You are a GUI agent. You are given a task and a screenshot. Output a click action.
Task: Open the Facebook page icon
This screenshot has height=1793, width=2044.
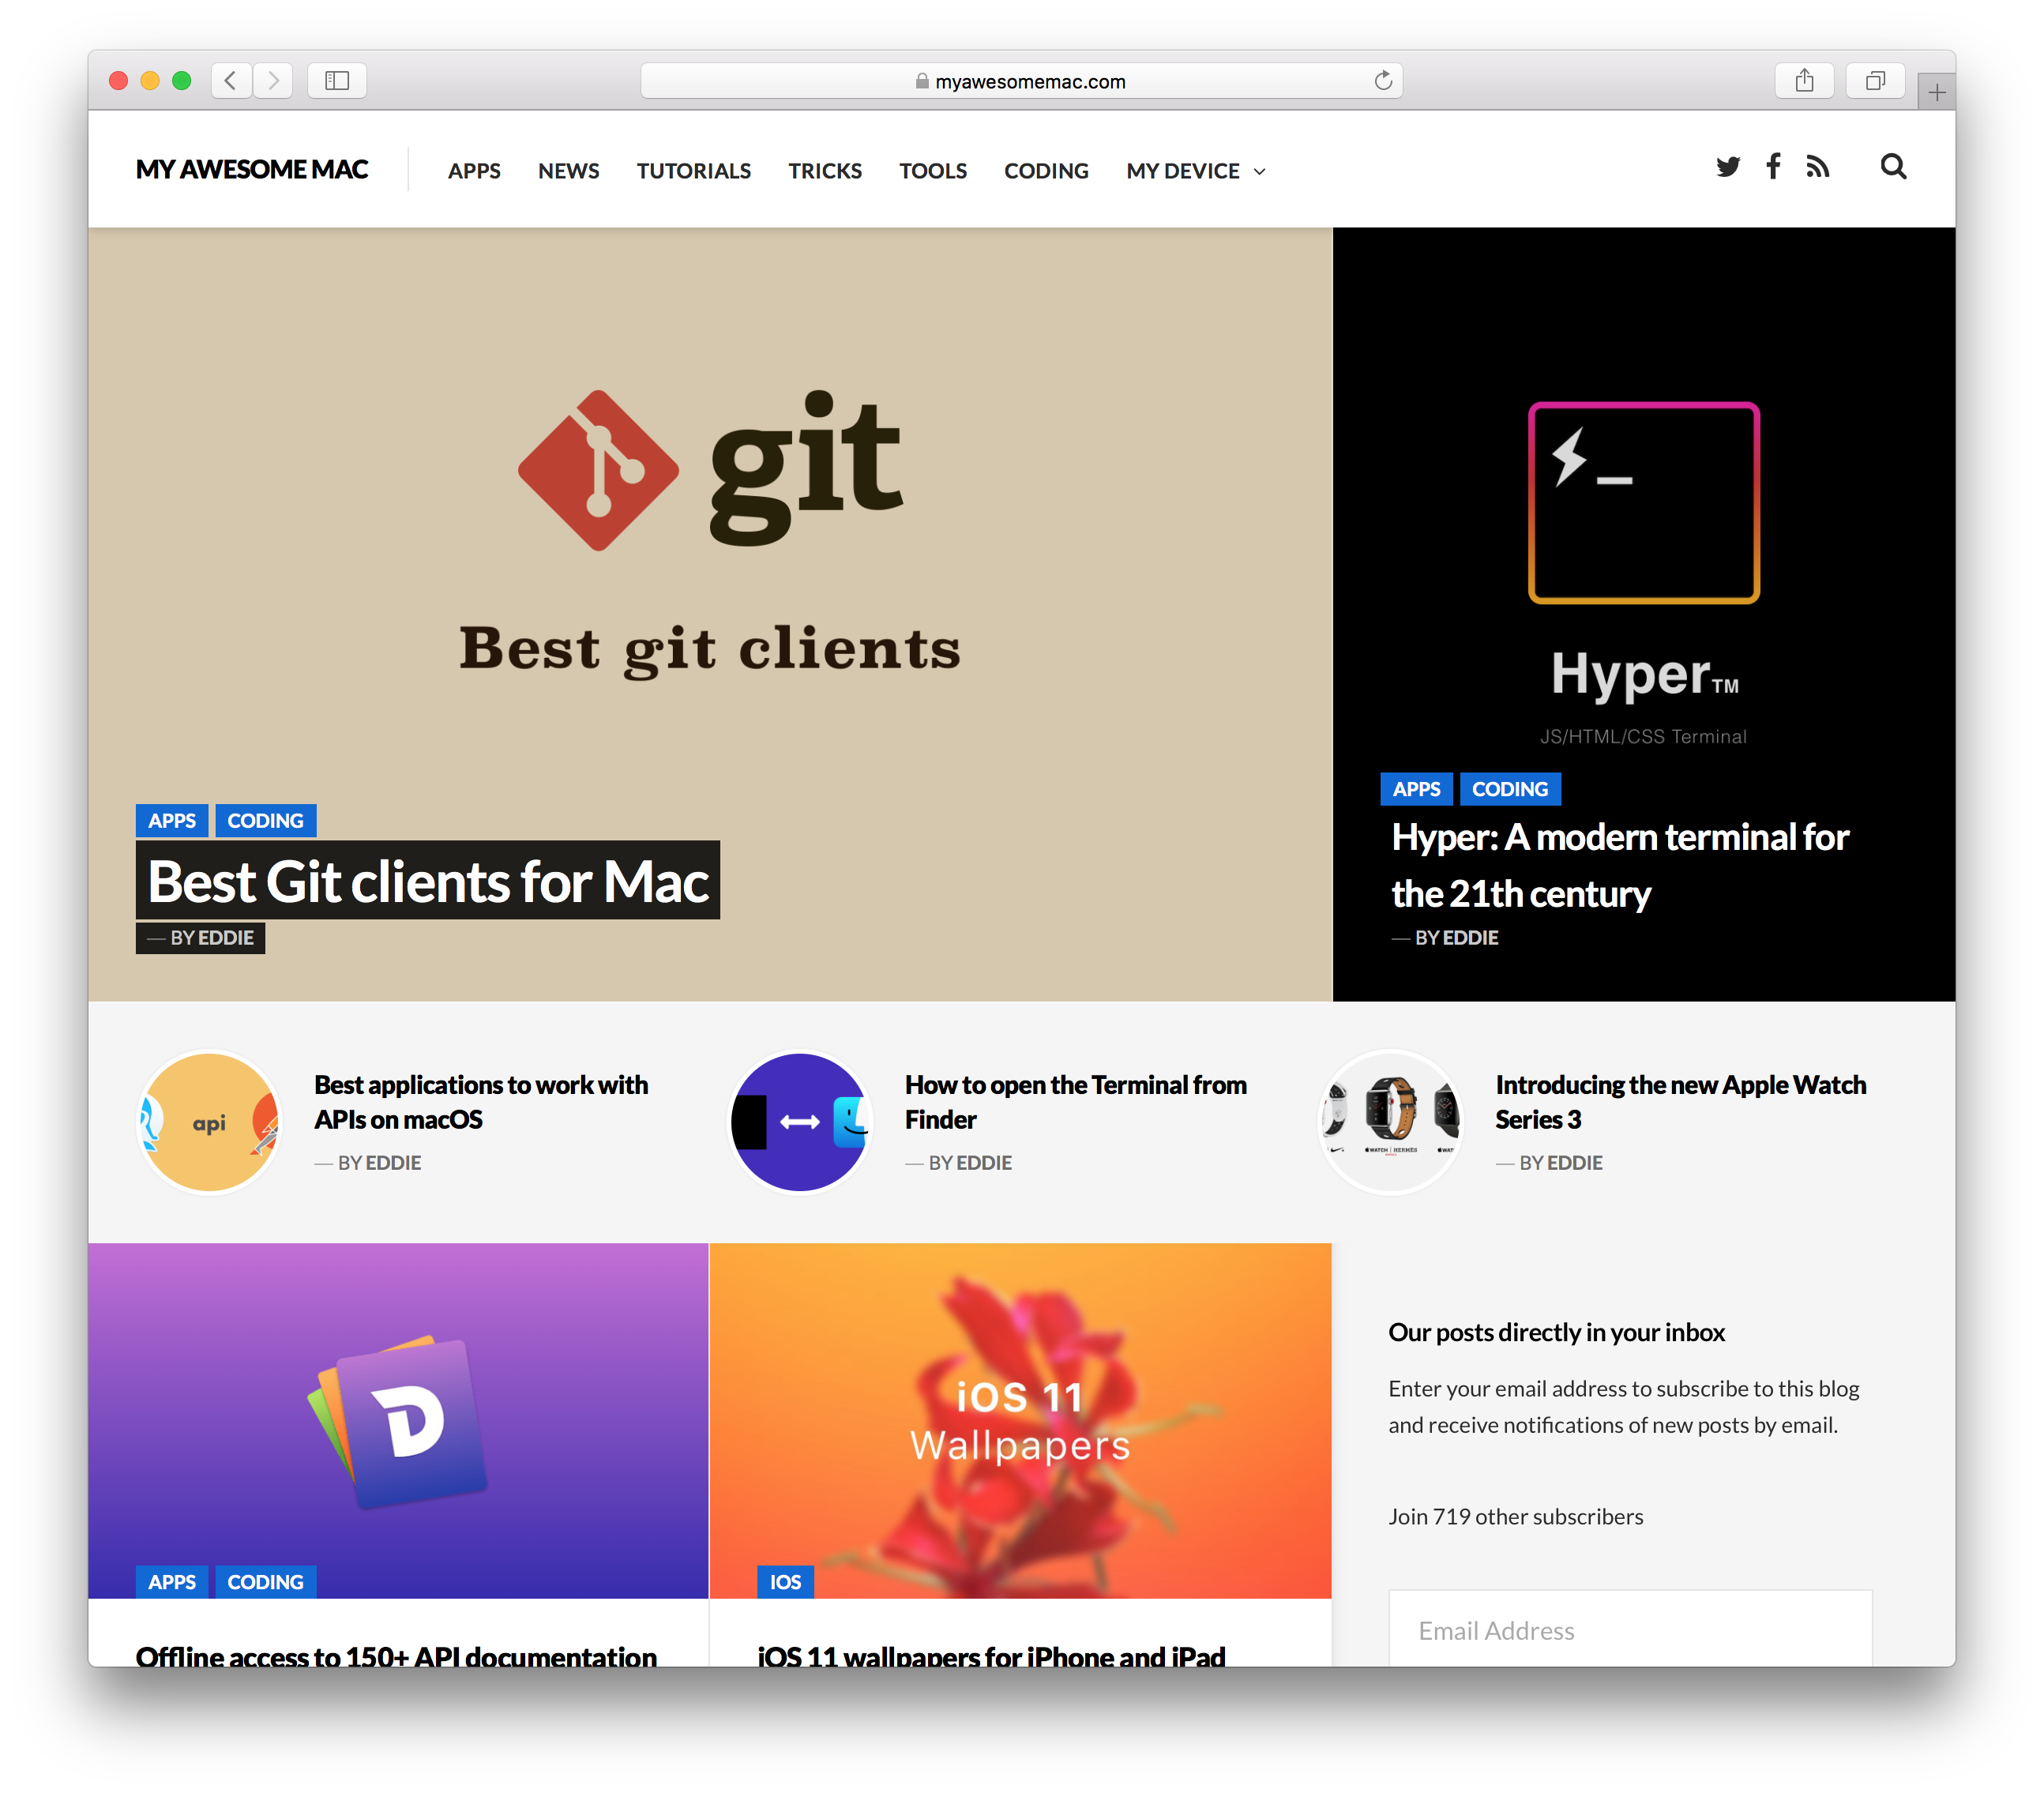(x=1773, y=166)
